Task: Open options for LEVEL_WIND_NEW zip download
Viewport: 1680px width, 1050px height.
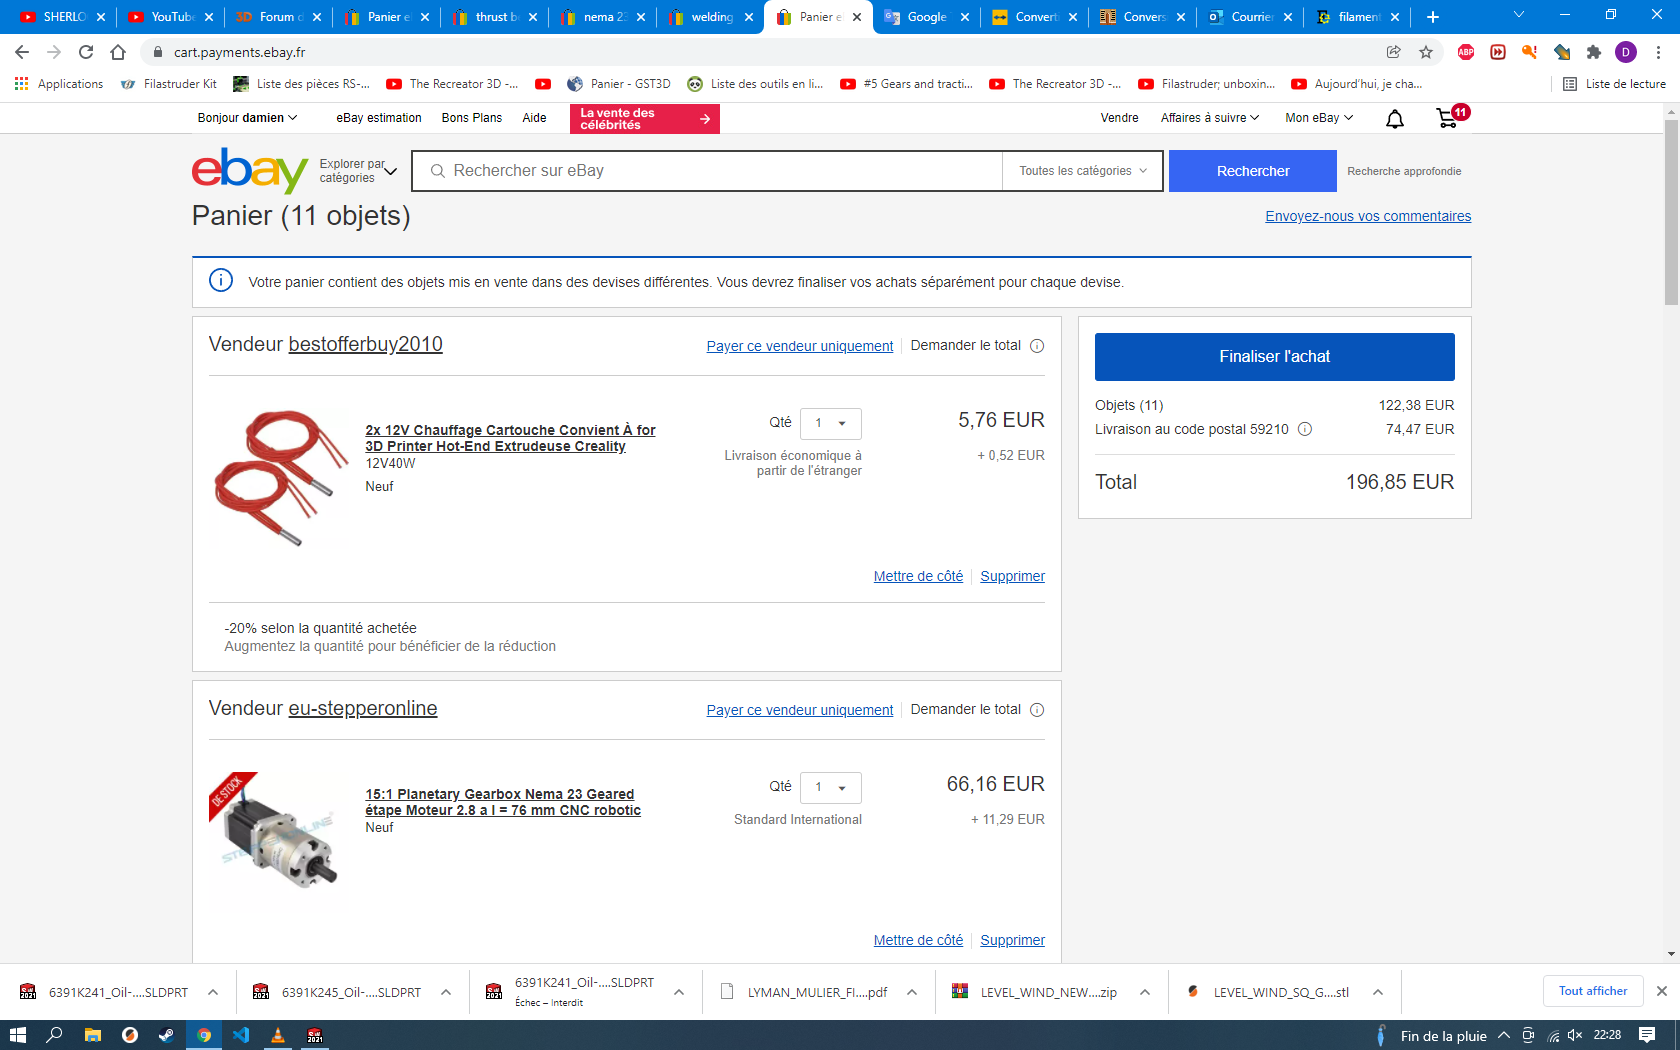Action: [1145, 992]
